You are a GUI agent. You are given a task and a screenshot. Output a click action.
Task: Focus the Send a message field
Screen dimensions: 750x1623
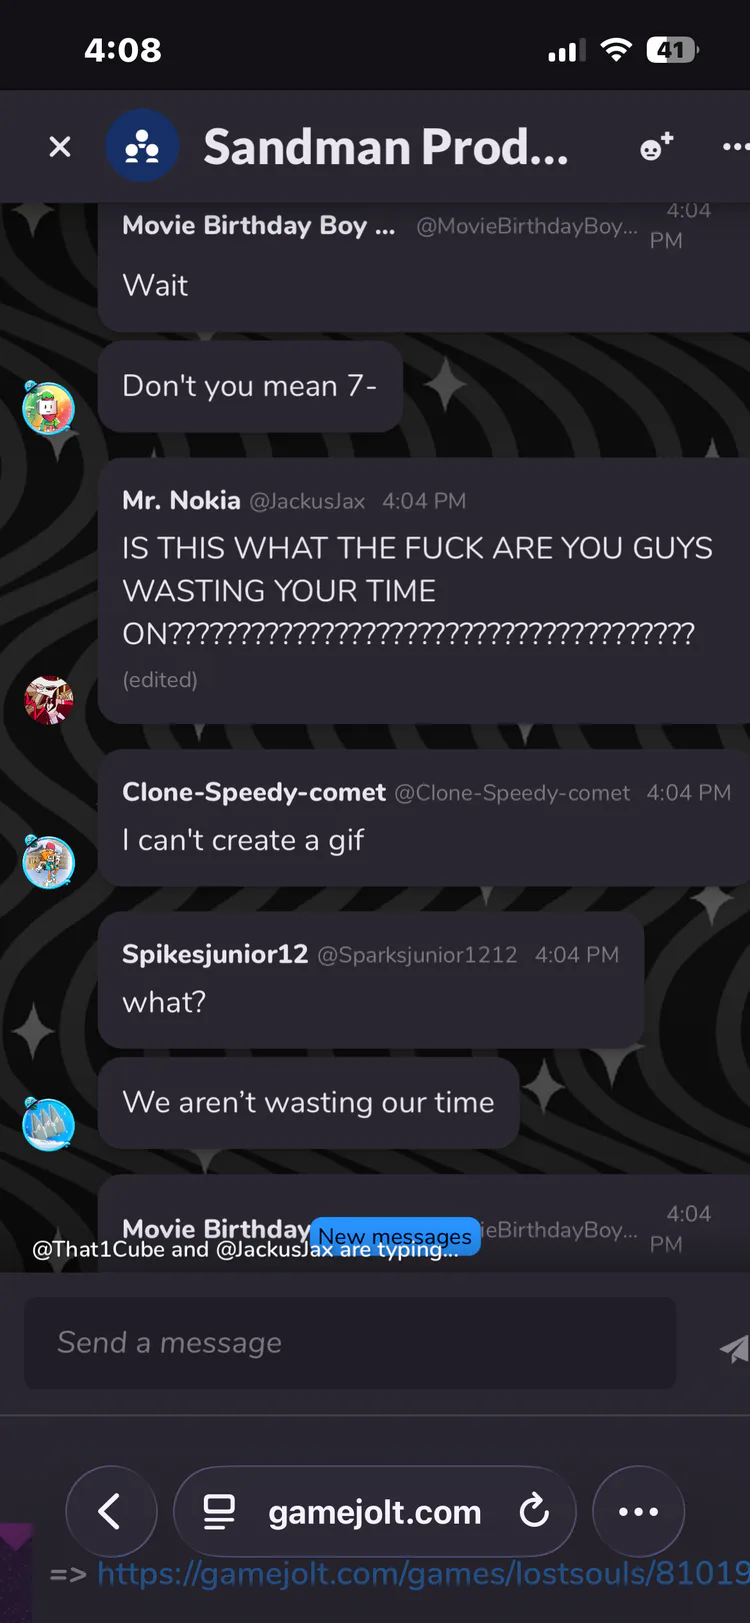(350, 1343)
